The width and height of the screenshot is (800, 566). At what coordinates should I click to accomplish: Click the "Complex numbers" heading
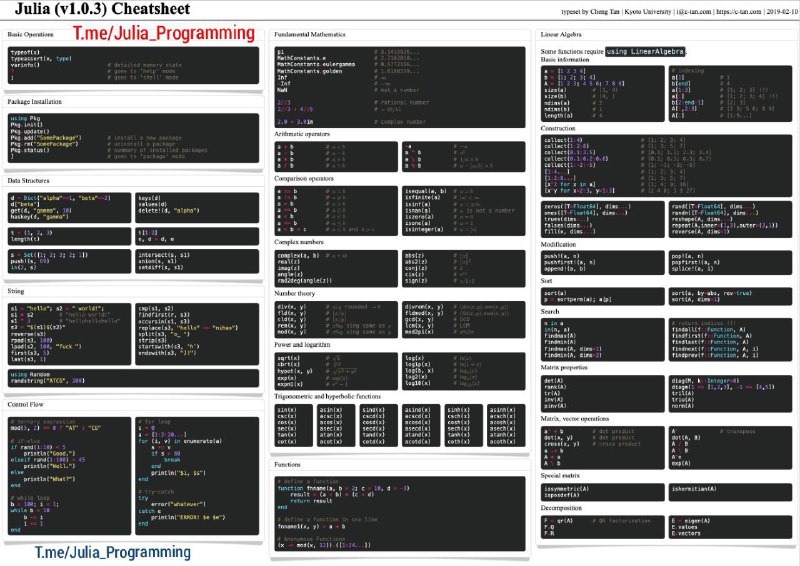click(x=298, y=242)
